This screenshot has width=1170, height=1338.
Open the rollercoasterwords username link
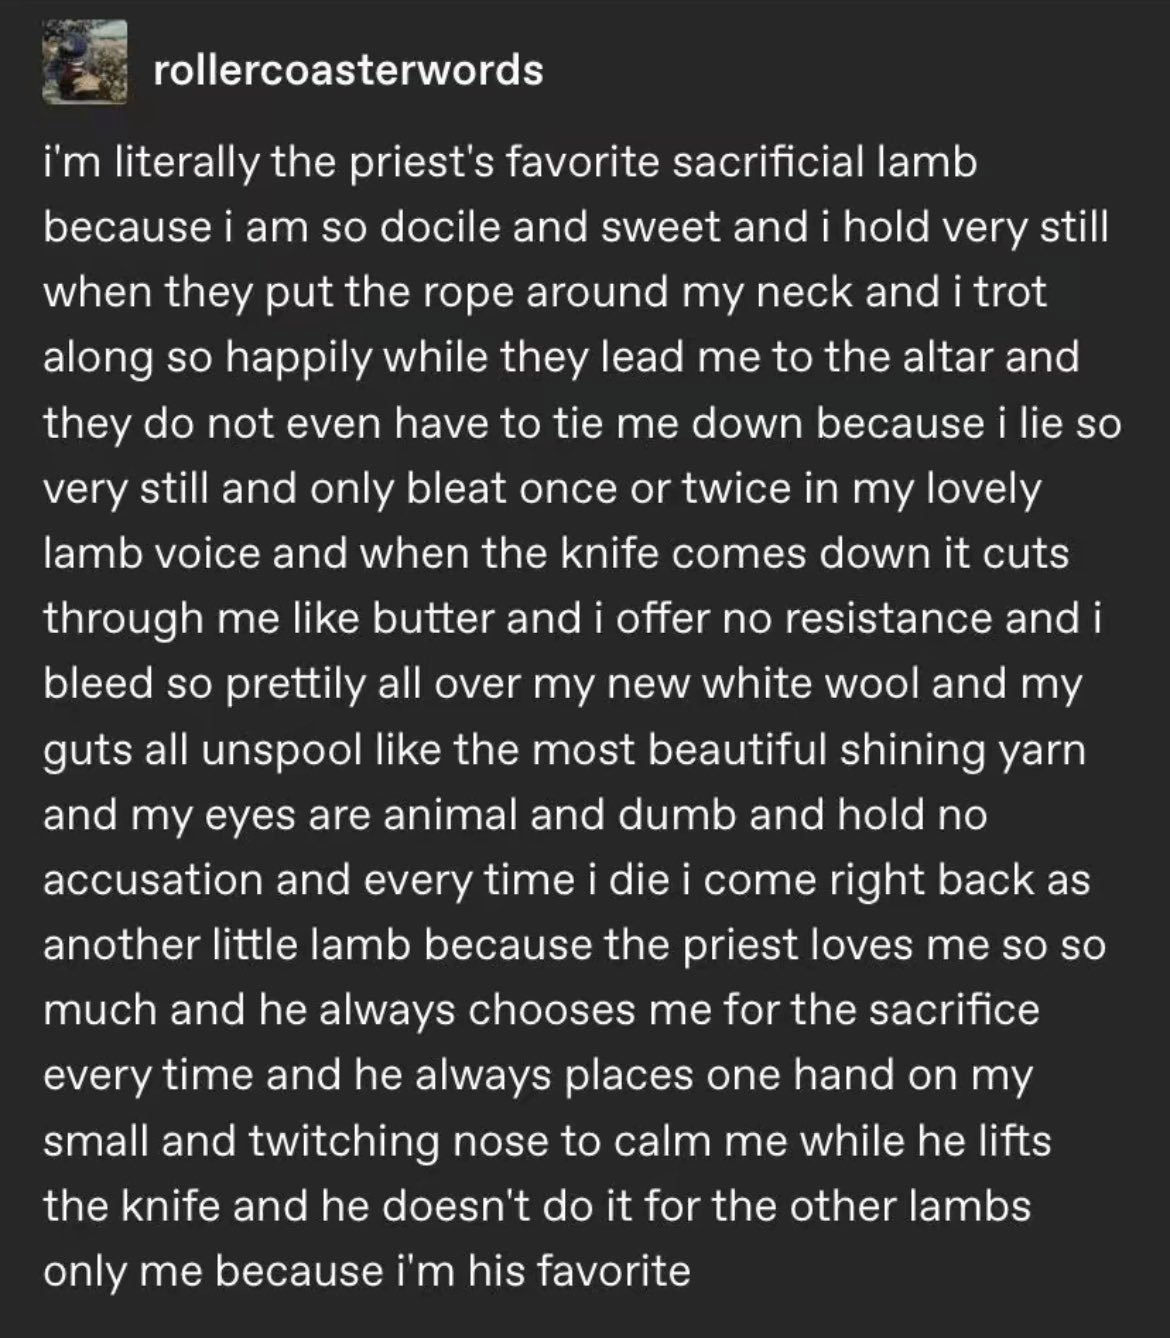click(x=348, y=70)
